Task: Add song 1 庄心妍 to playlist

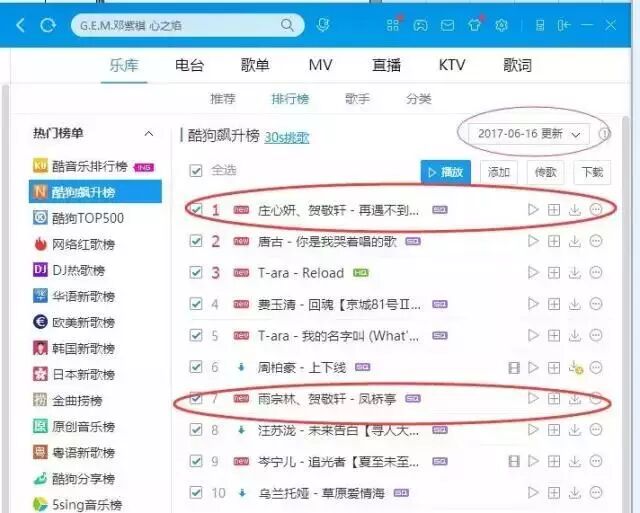Action: pos(553,210)
